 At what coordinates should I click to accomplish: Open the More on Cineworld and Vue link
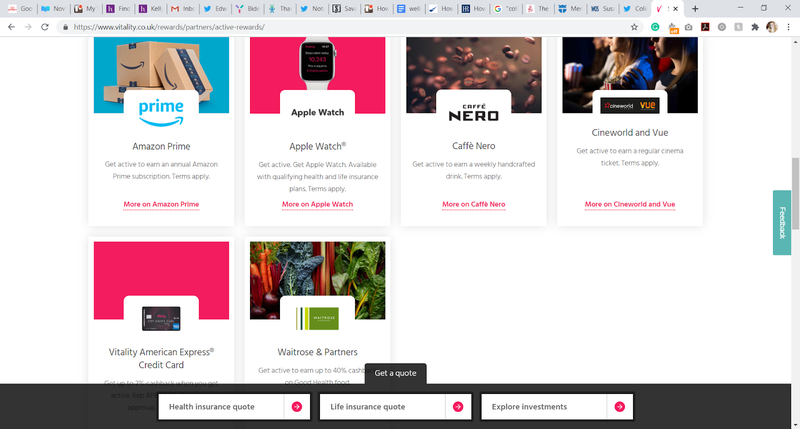pos(630,204)
